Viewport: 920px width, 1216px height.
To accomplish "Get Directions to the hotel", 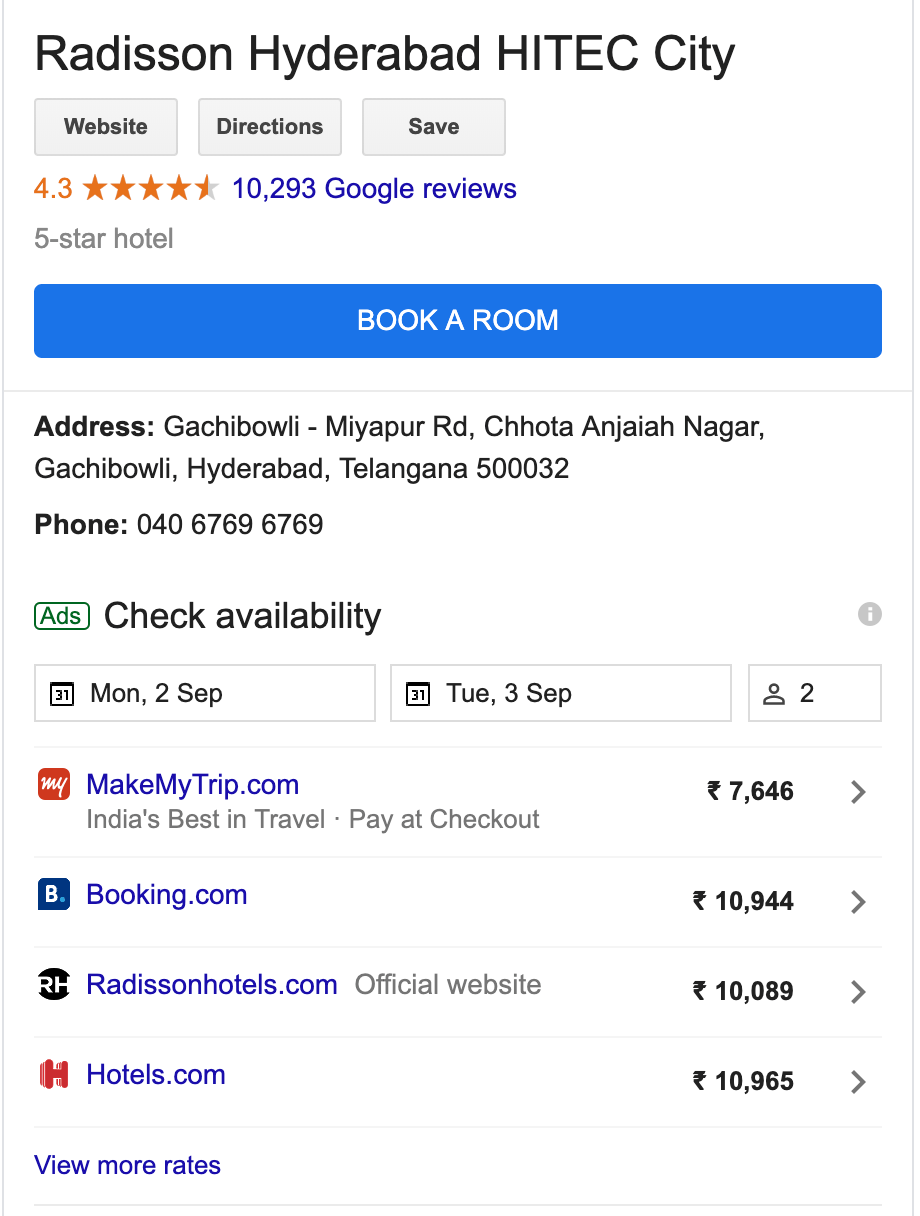I will pyautogui.click(x=270, y=127).
